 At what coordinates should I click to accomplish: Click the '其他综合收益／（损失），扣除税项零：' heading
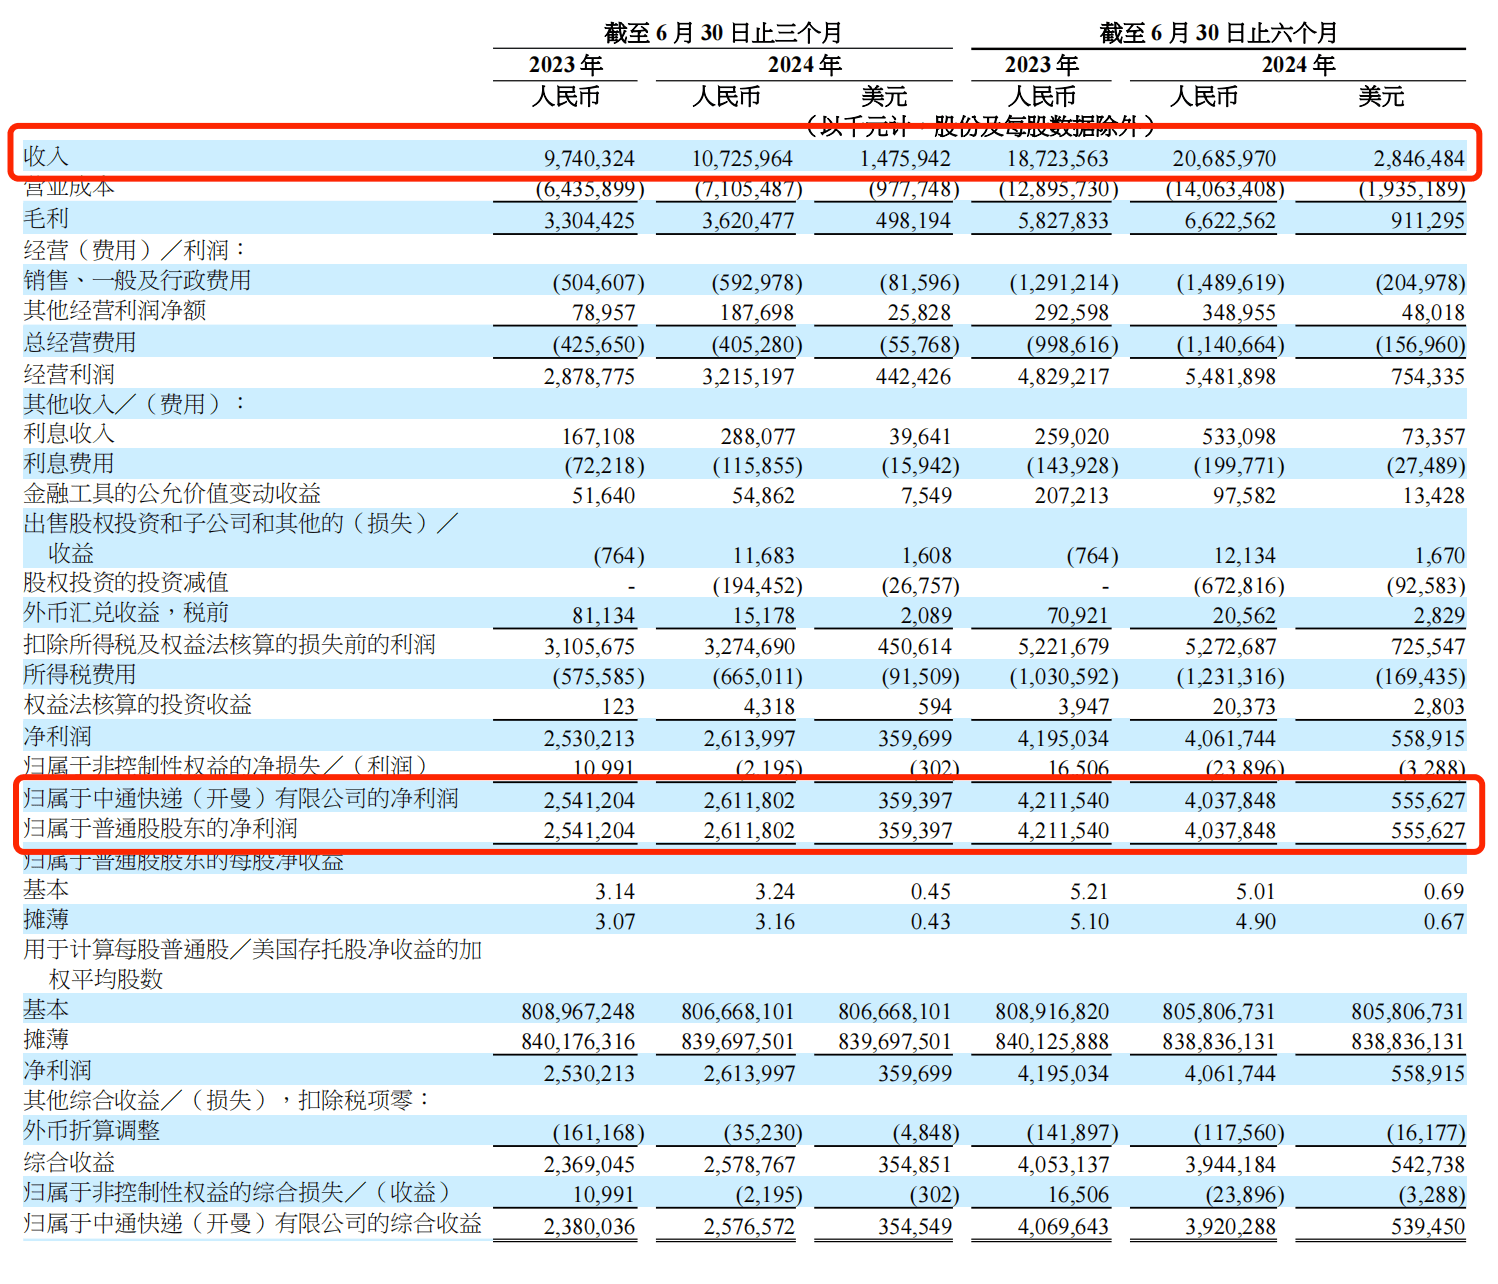[229, 1101]
